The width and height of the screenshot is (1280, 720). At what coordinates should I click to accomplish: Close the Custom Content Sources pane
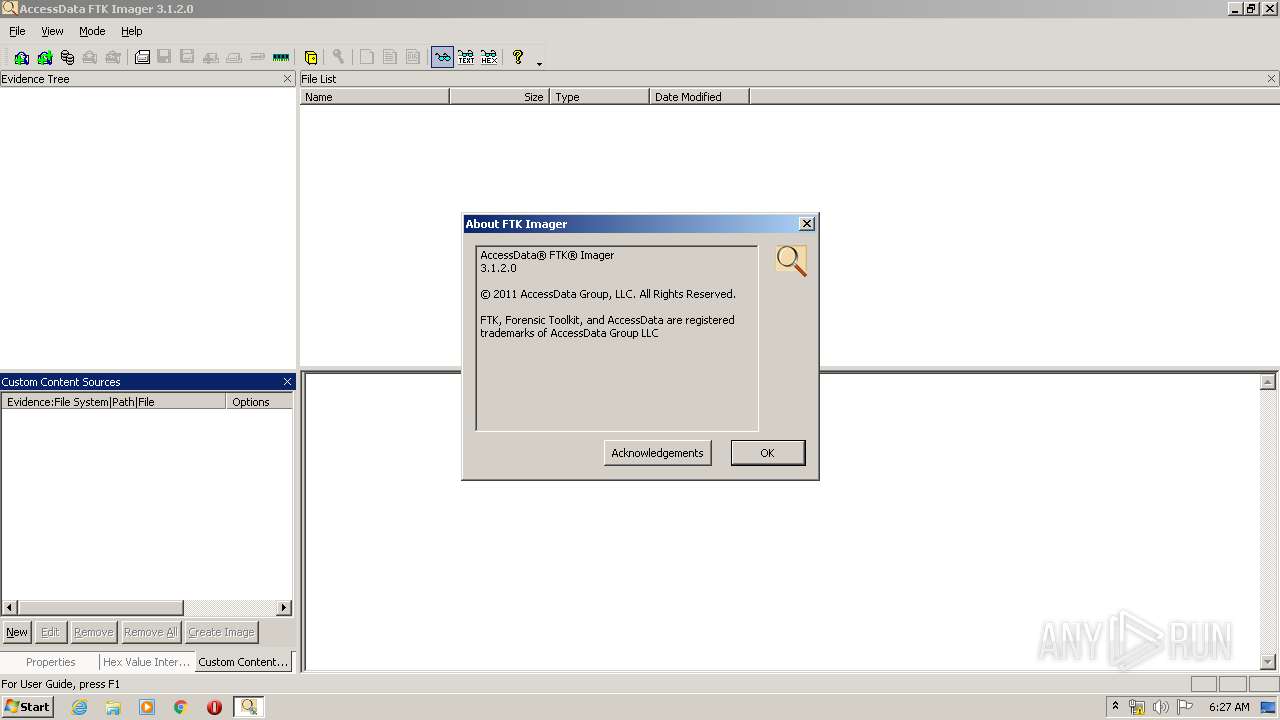tap(288, 382)
